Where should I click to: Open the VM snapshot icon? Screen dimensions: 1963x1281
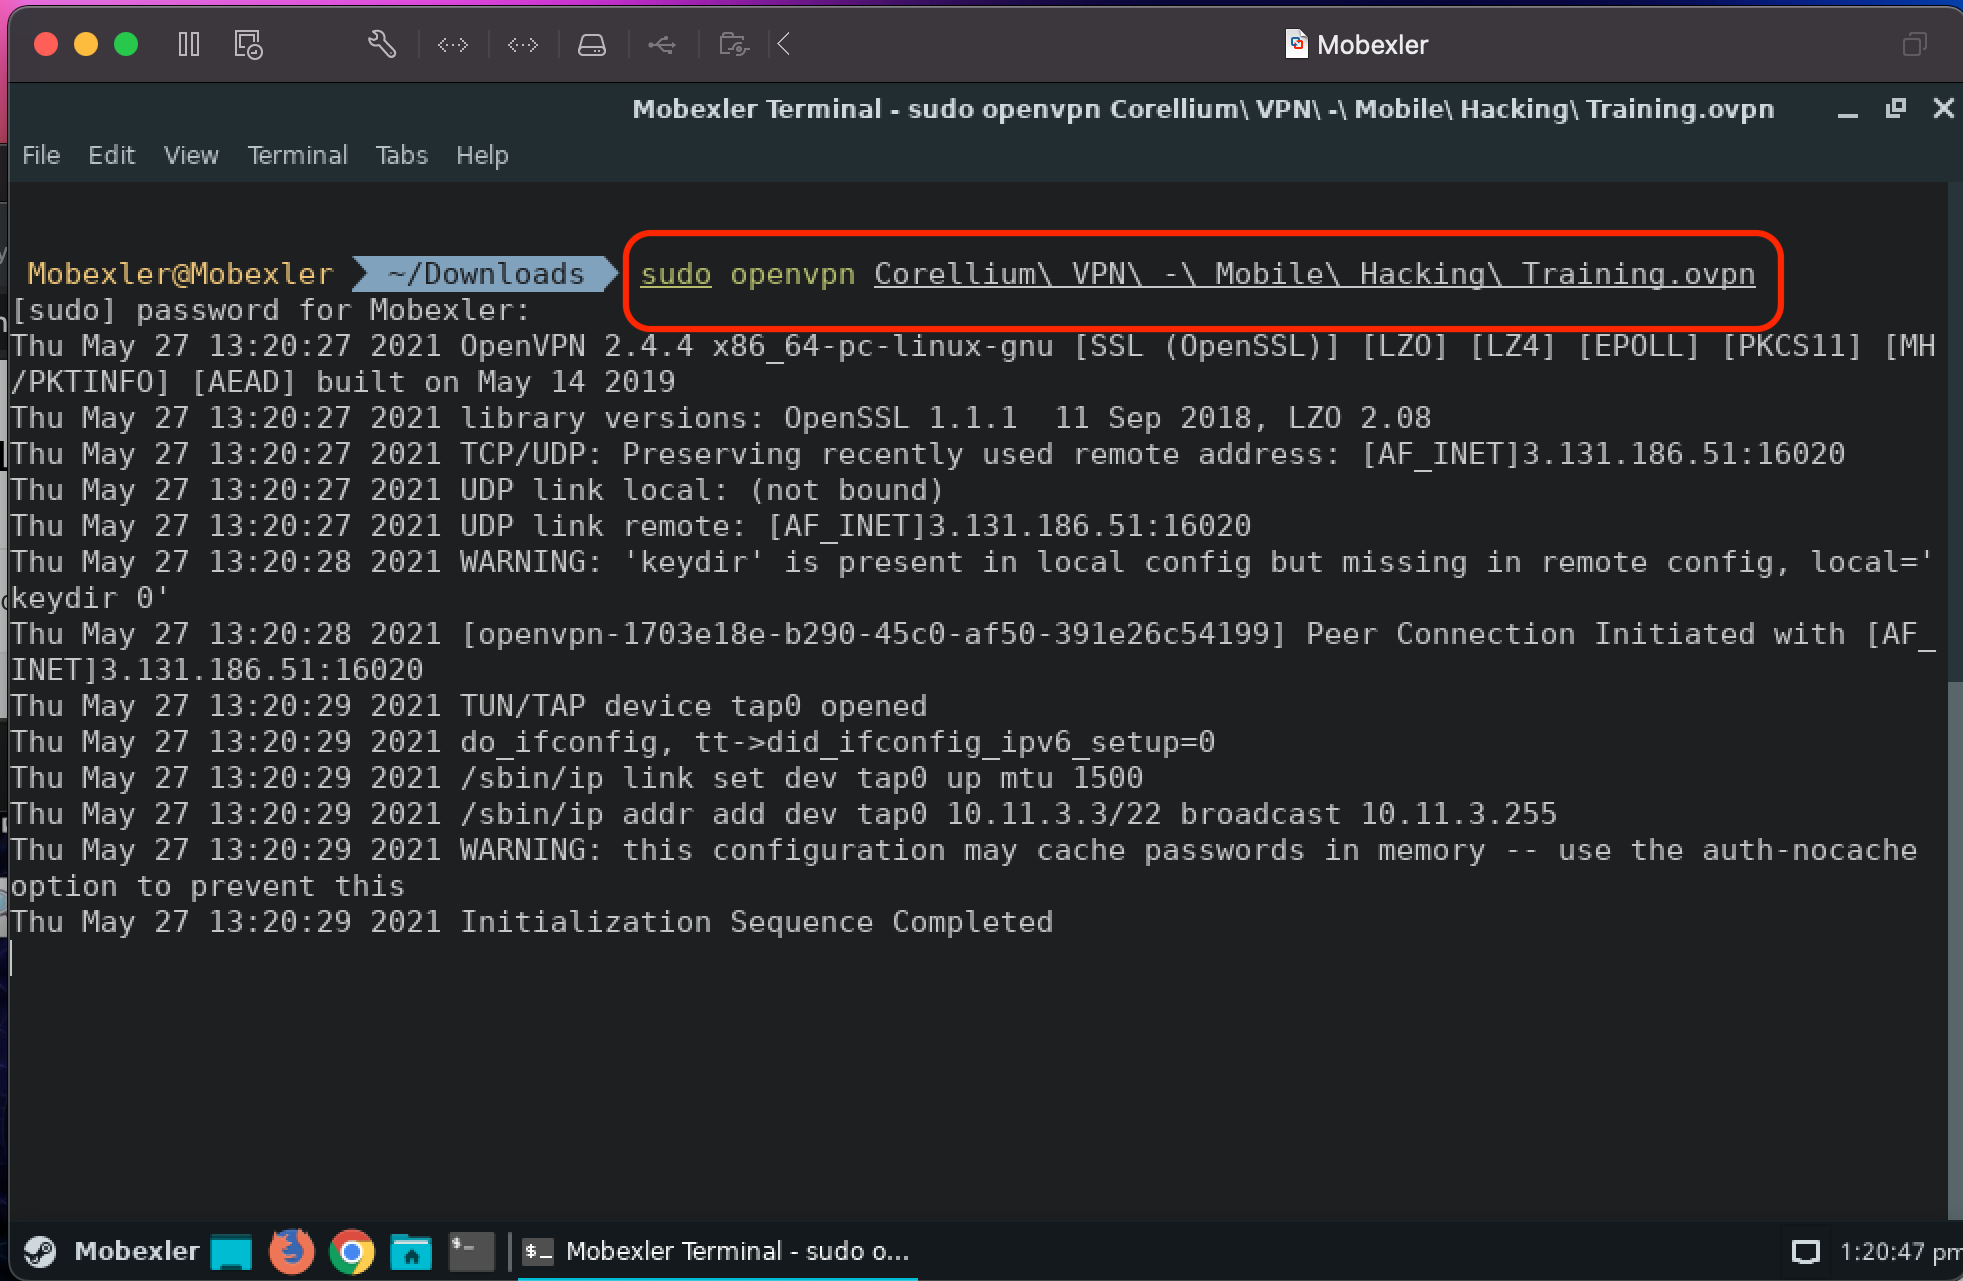248,44
